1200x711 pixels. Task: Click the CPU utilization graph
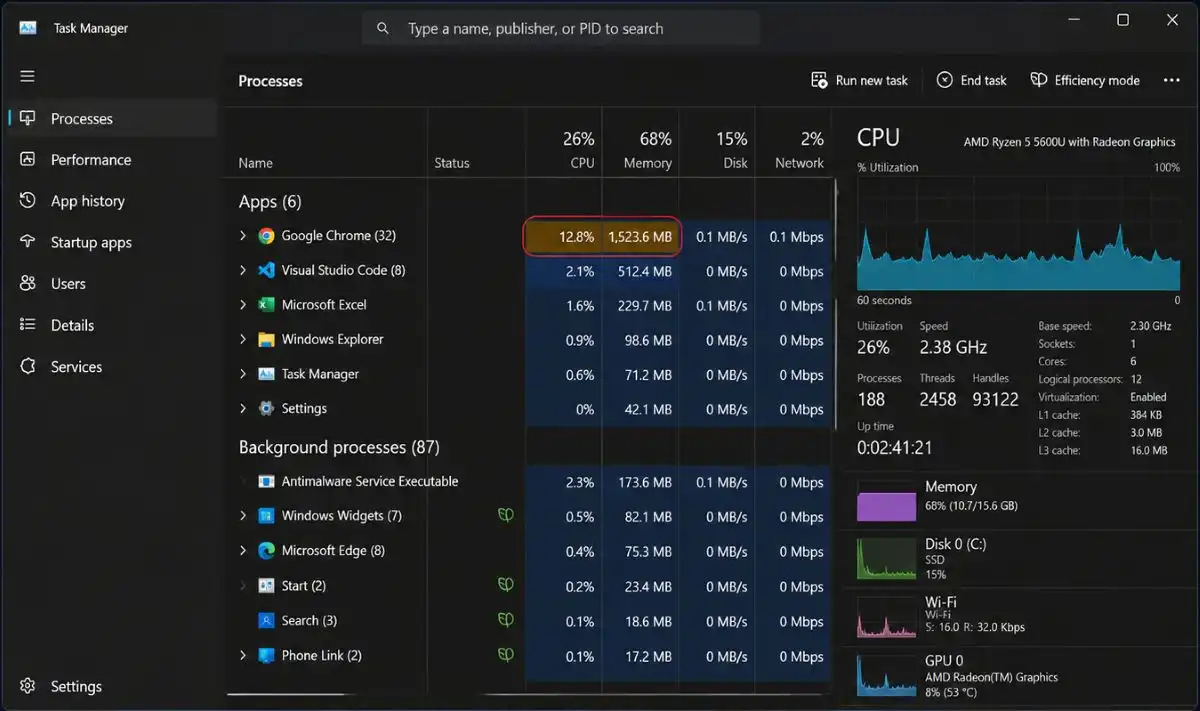tap(1019, 235)
